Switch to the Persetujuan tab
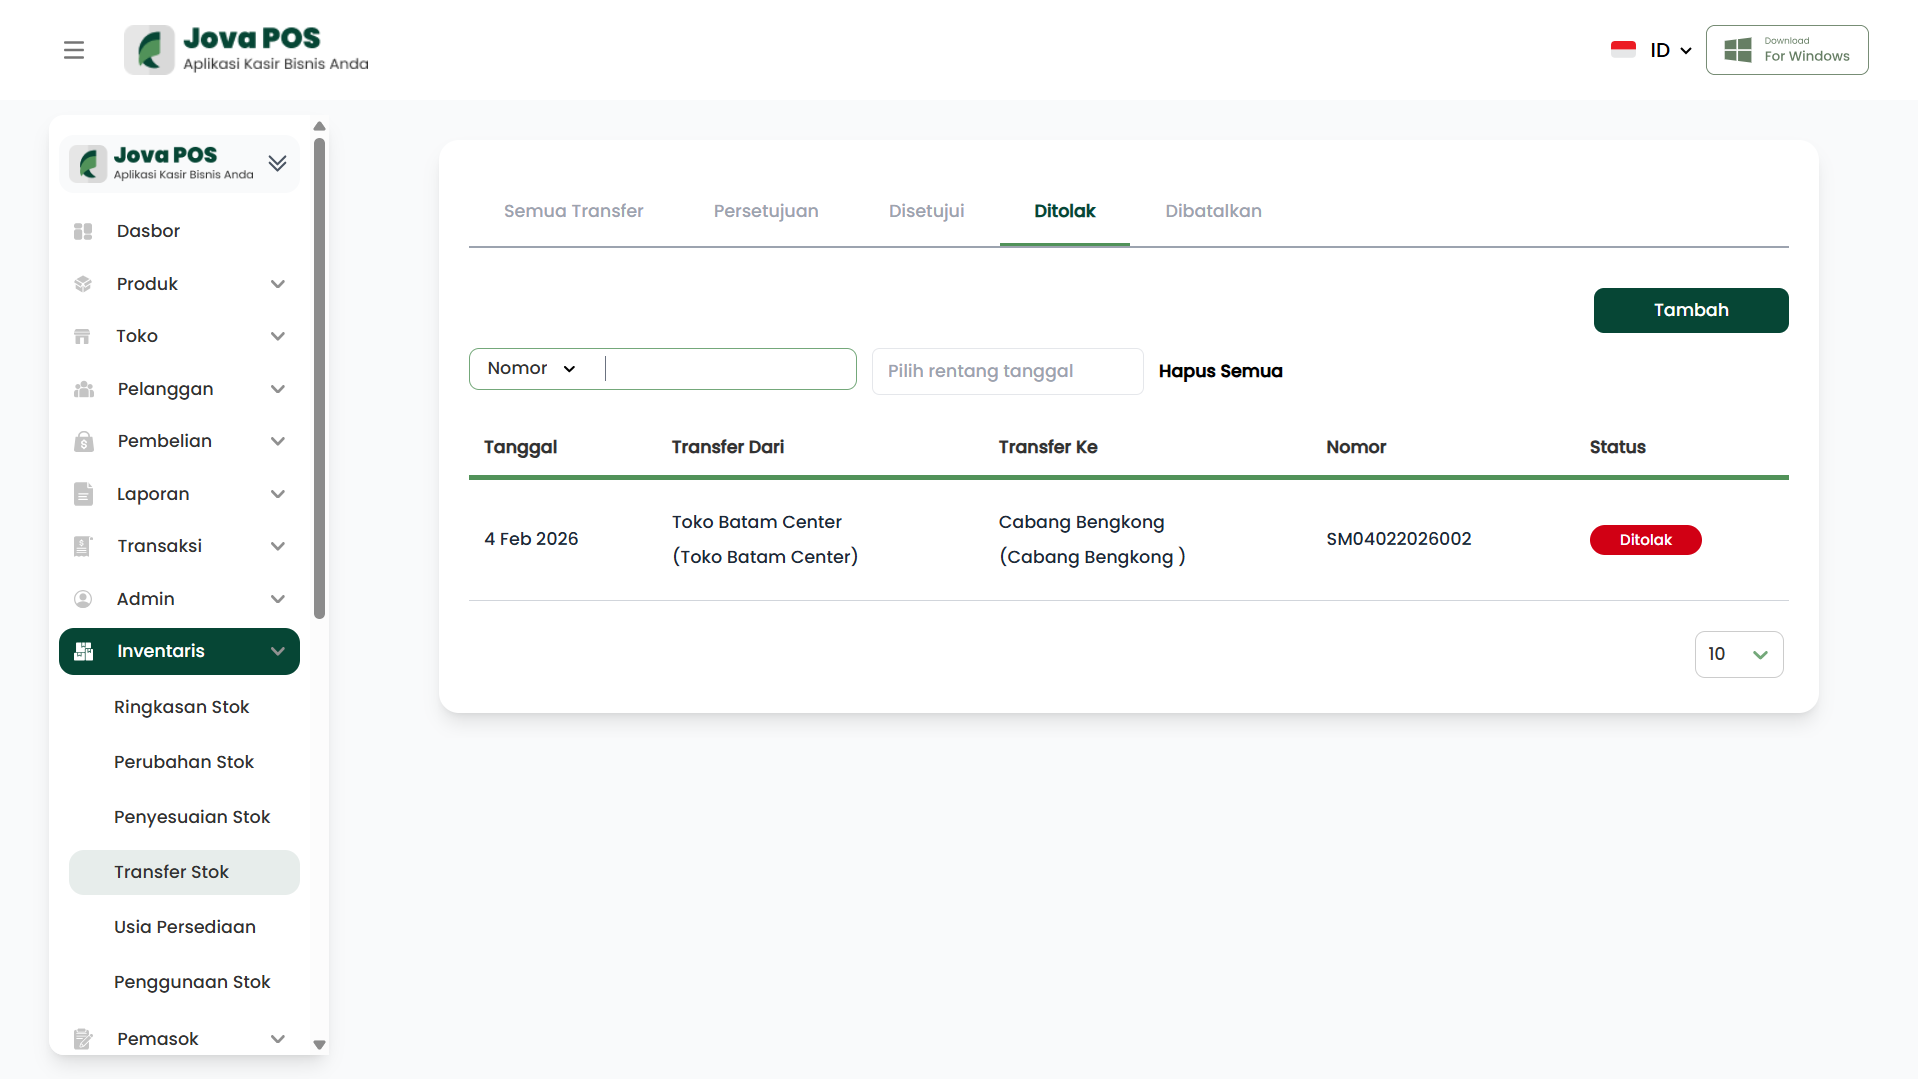 [765, 211]
